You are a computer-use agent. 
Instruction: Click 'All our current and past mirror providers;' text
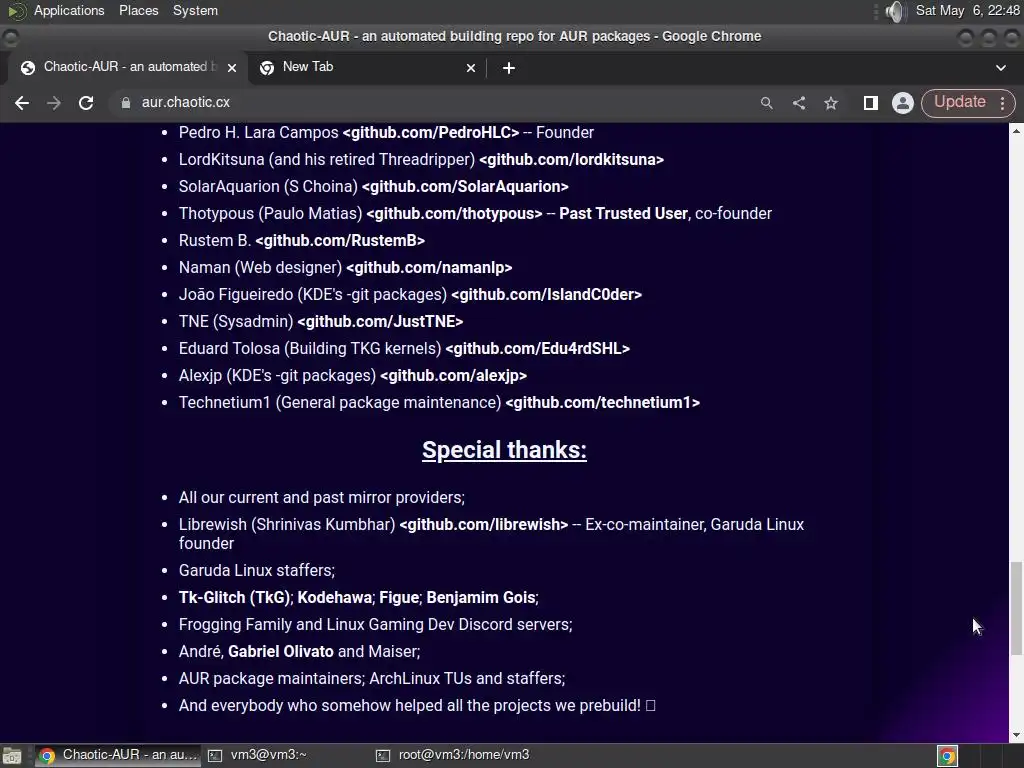pos(322,498)
